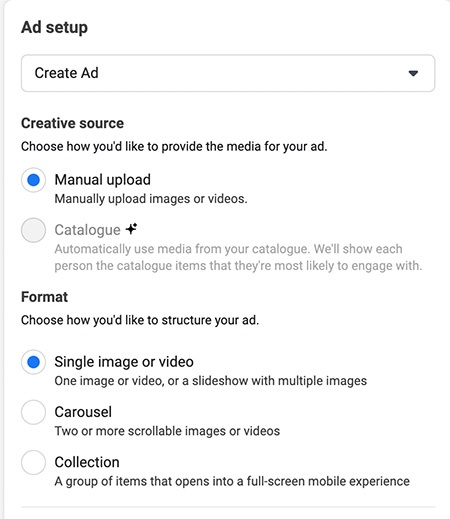Choose Single image or video format
The width and height of the screenshot is (450, 519).
pos(33,362)
